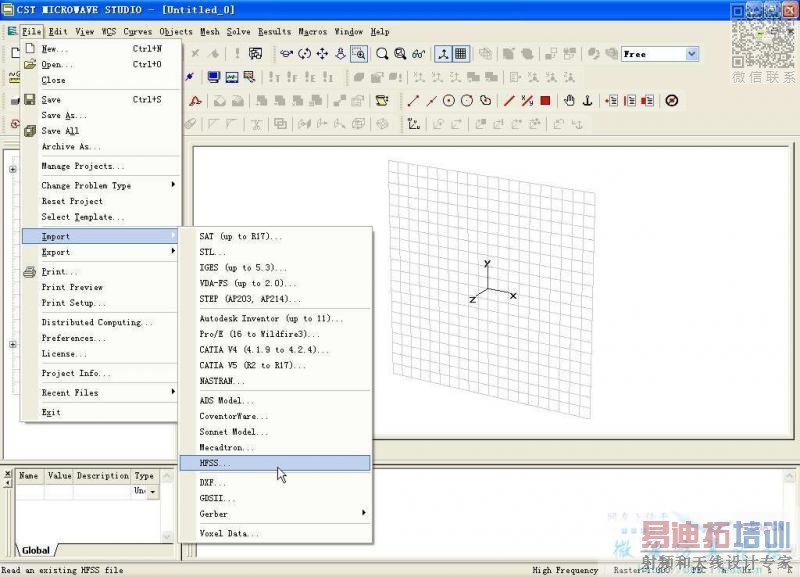This screenshot has width=800, height=577.
Task: Click the anchor icon
Action: (588, 101)
